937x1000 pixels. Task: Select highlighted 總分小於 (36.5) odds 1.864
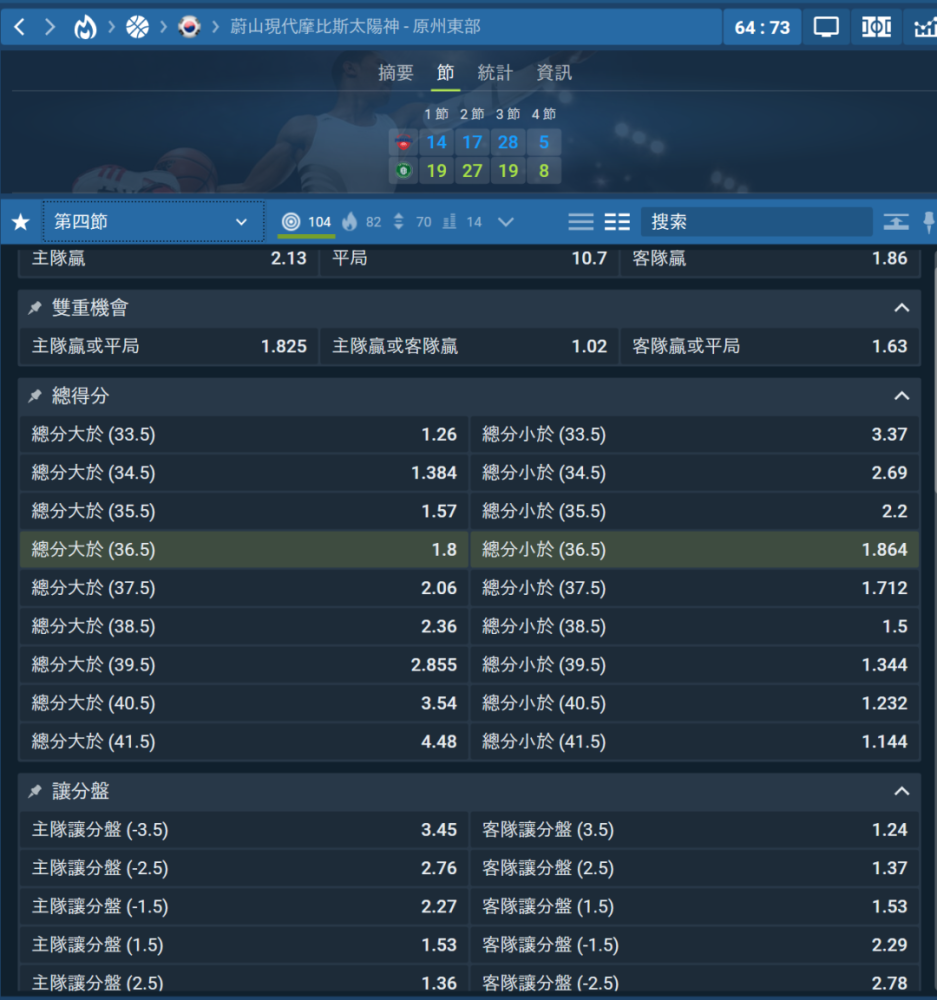point(695,550)
